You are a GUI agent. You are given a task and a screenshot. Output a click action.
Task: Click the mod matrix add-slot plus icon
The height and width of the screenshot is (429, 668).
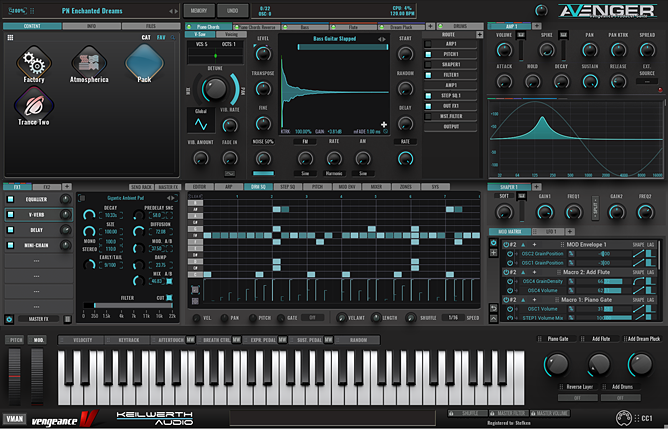tap(493, 252)
